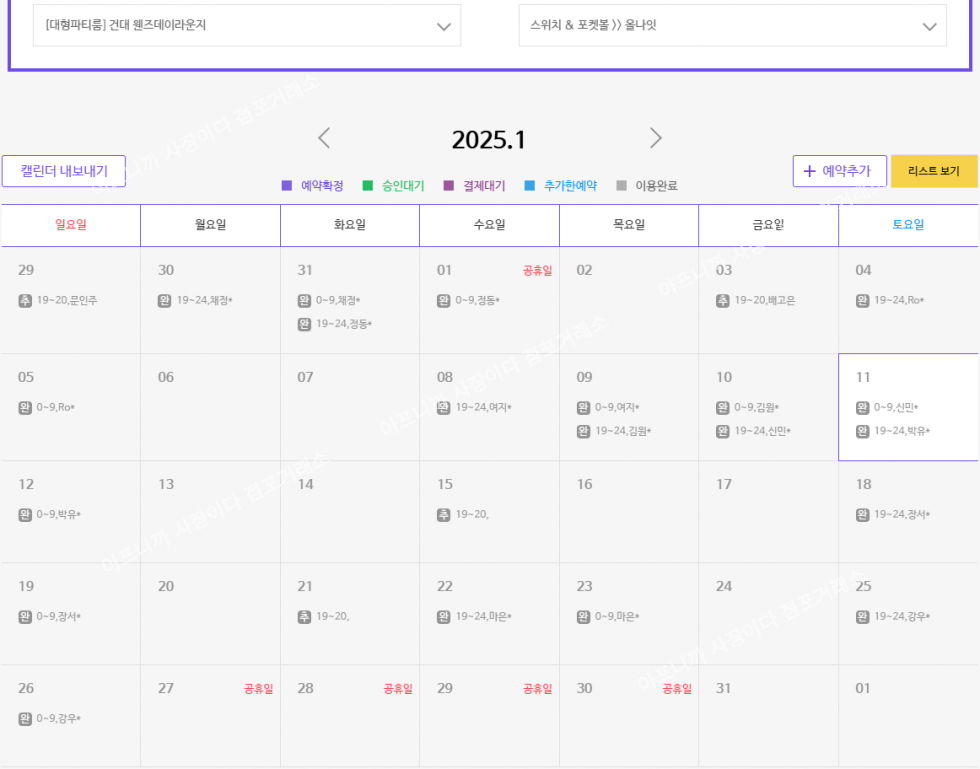Go to next month arrow
The width and height of the screenshot is (980, 769).
point(655,139)
